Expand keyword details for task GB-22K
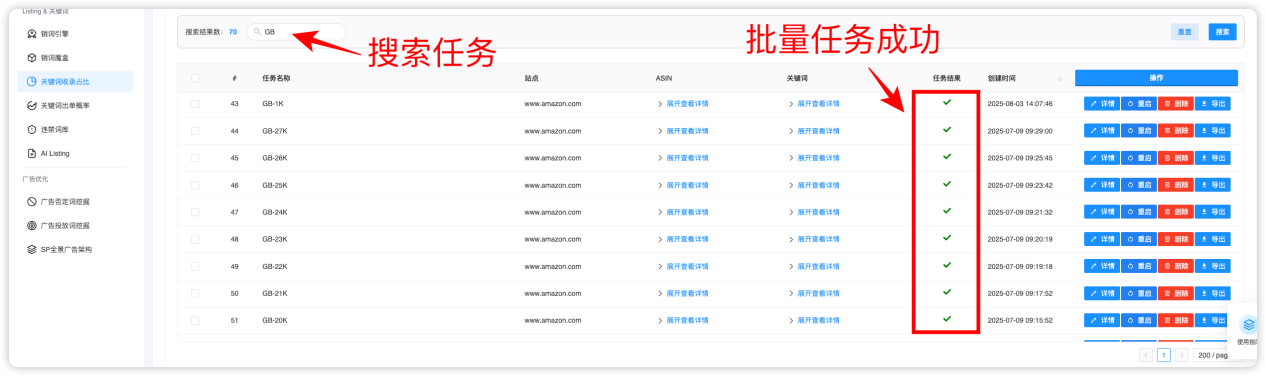 814,266
